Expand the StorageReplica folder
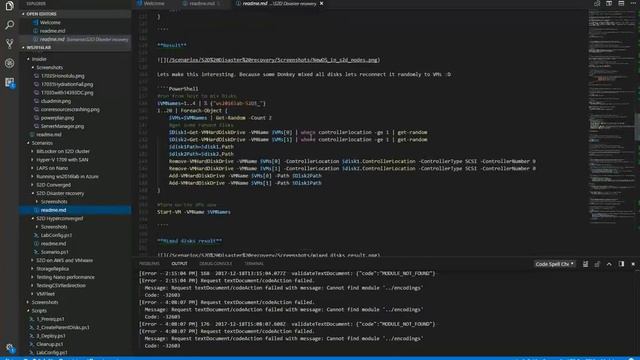Image resolution: width=640 pixels, height=360 pixels. tap(52, 269)
